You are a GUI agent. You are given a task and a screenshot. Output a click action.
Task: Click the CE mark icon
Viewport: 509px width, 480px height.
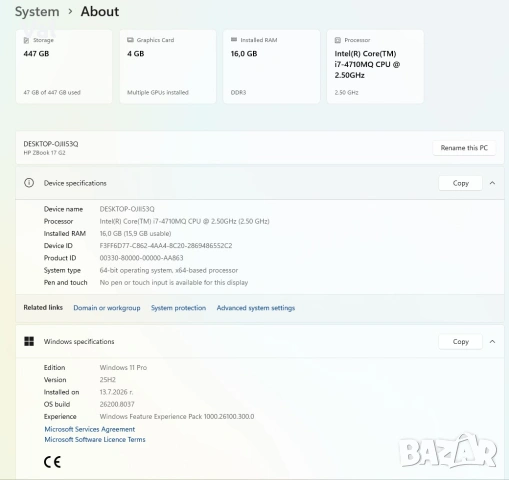pyautogui.click(x=52, y=462)
